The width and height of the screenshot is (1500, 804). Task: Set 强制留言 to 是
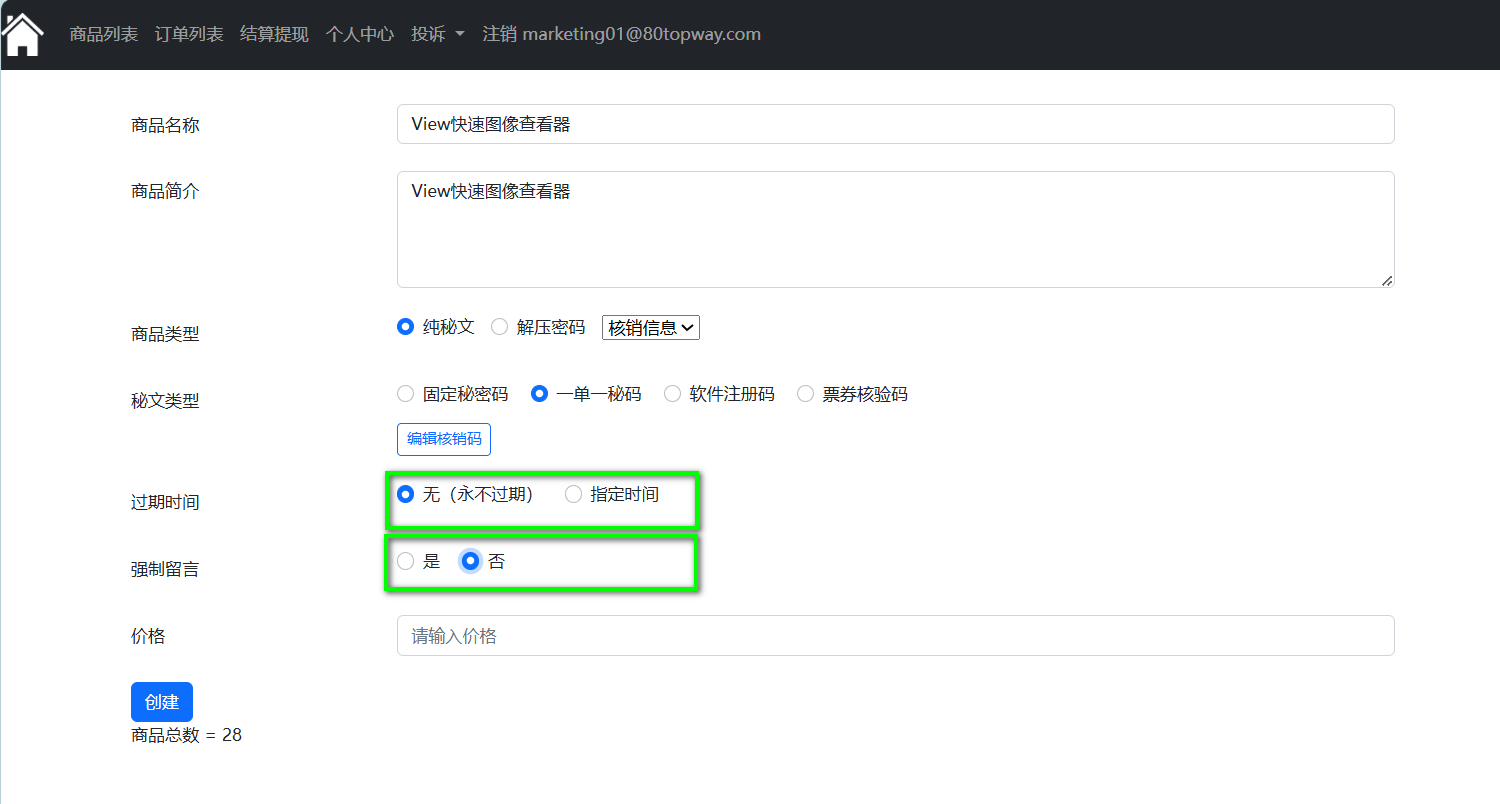pos(406,562)
